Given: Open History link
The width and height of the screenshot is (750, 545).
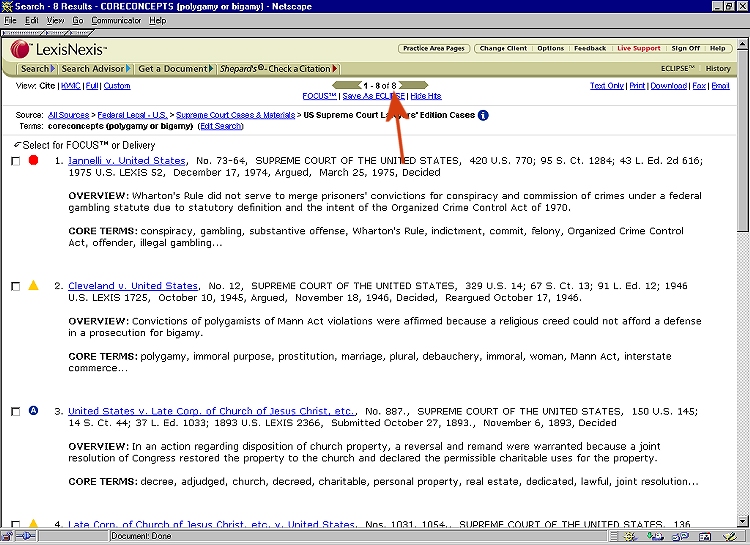Looking at the screenshot, I should click(718, 69).
